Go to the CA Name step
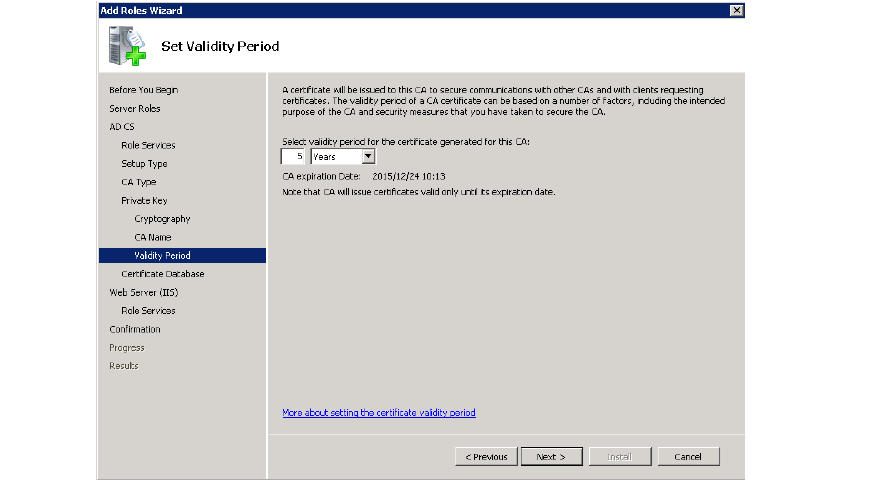 click(153, 237)
